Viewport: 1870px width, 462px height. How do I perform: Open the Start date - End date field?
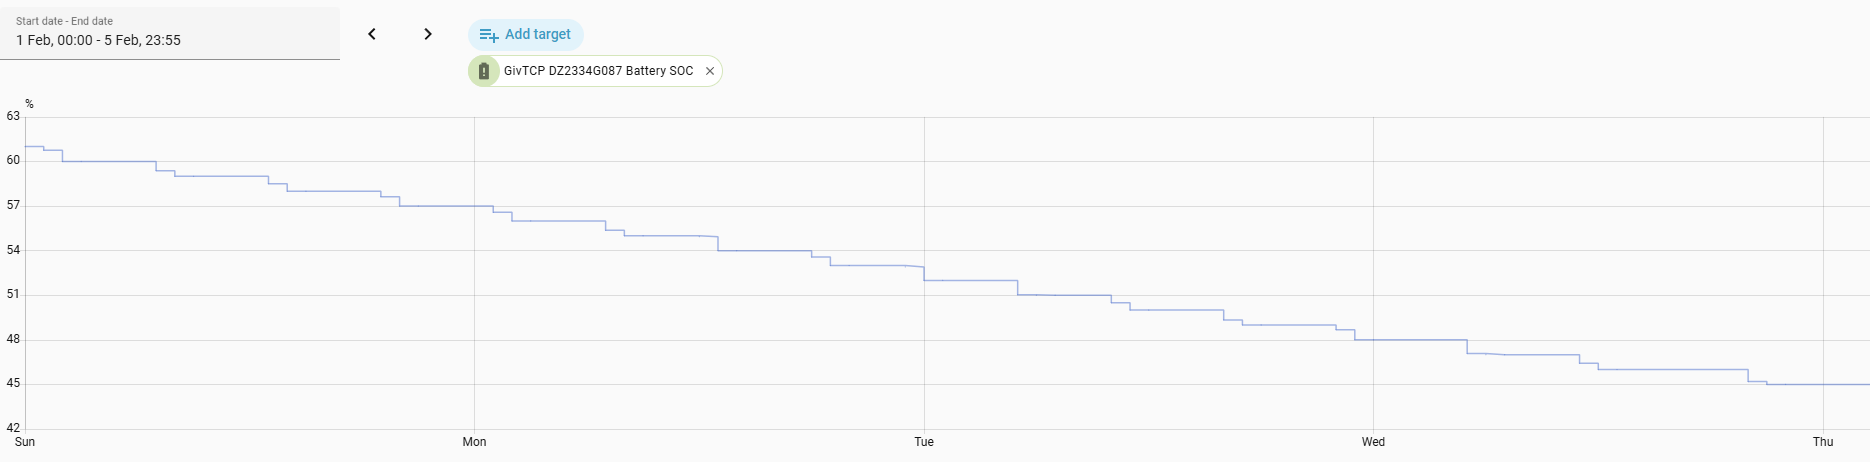[170, 33]
